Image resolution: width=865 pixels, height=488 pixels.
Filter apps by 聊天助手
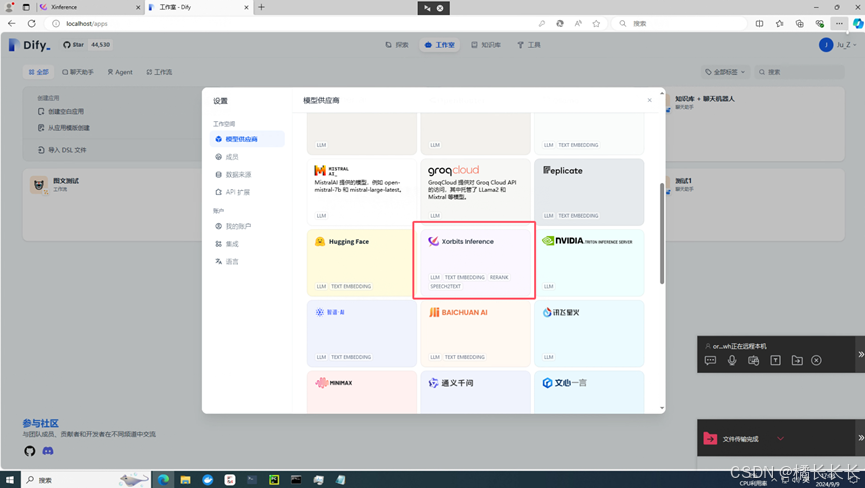click(x=78, y=72)
